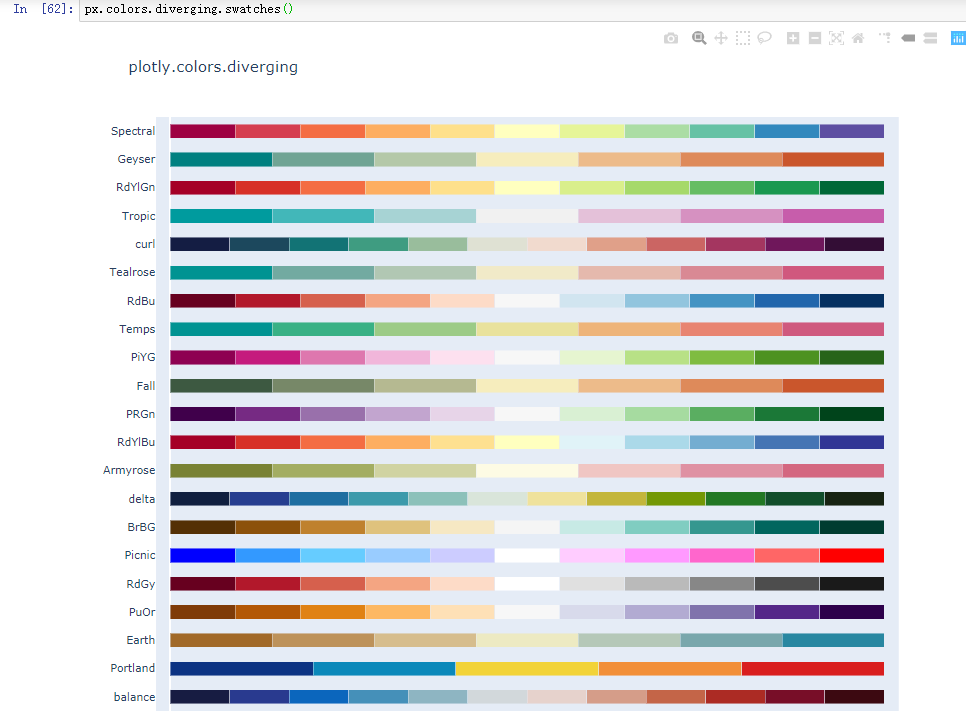Click the chart title plotly.colors.diverging
This screenshot has width=966, height=720.
click(212, 67)
